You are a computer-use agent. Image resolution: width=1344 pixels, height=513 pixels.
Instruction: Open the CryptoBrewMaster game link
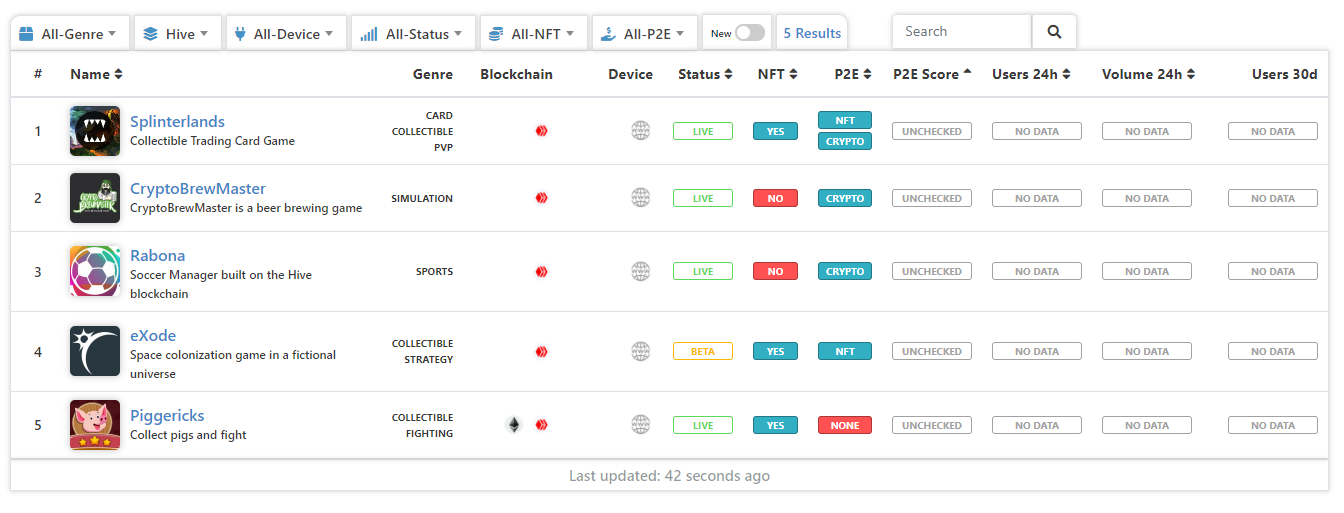198,189
